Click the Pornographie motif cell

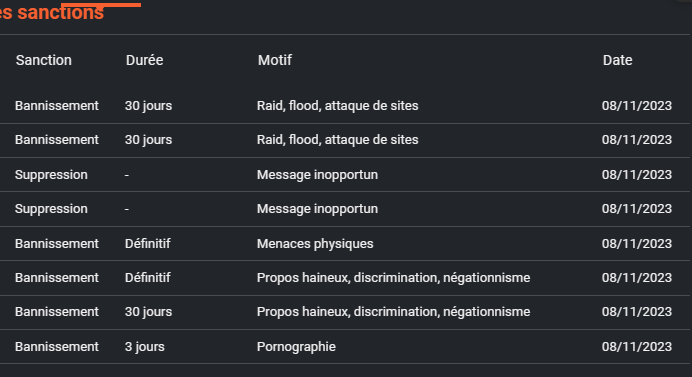(x=296, y=347)
